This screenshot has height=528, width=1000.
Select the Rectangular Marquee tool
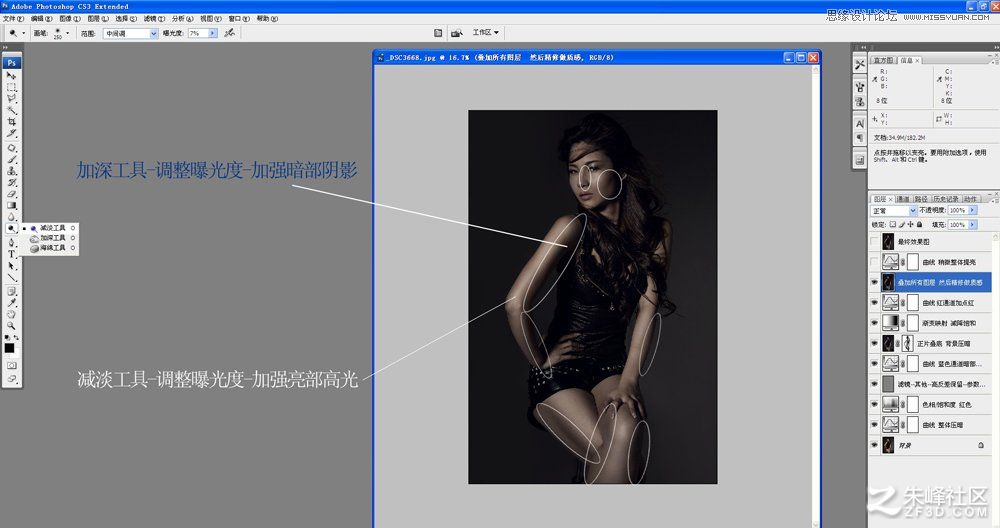[x=11, y=87]
